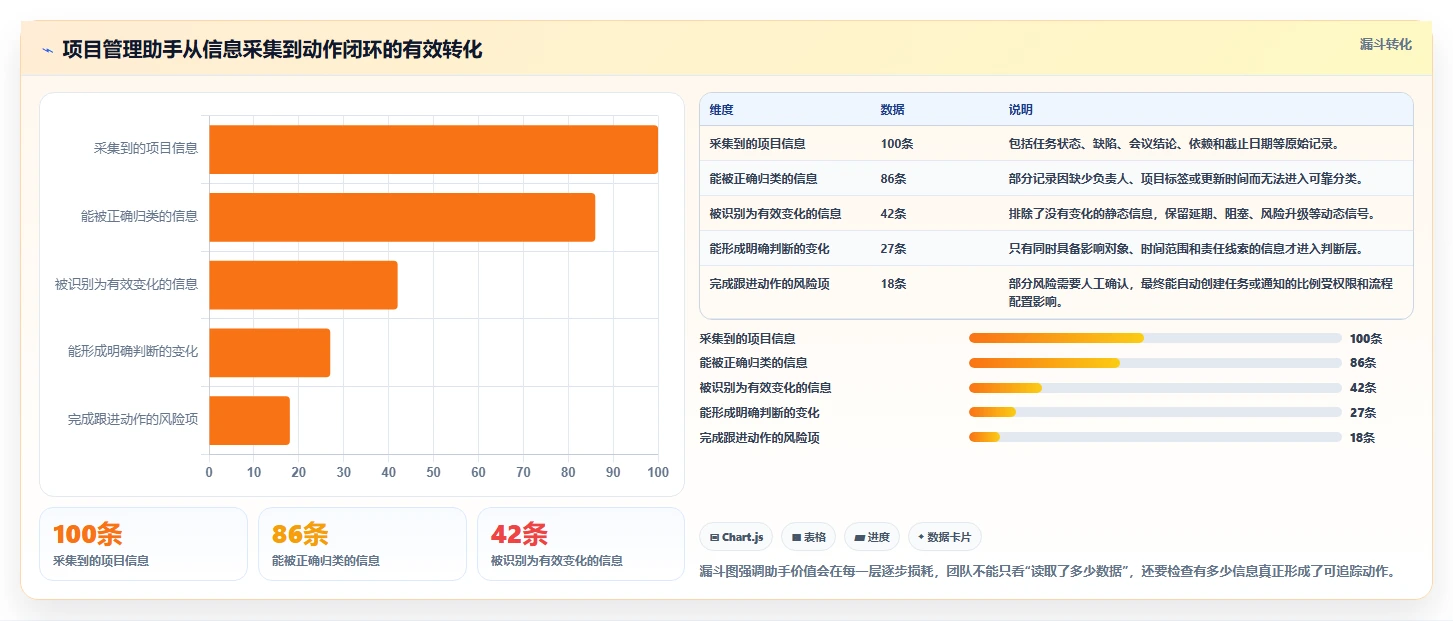Click the progress list label 能形成明确判断的变化
The width and height of the screenshot is (1453, 621).
coord(760,413)
